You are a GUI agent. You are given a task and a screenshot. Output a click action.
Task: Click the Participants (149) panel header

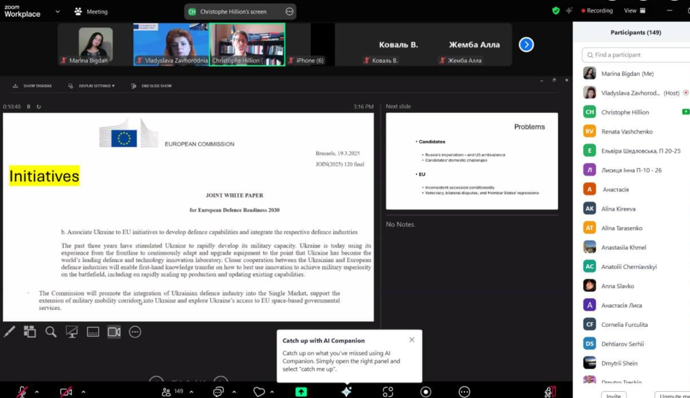[635, 33]
